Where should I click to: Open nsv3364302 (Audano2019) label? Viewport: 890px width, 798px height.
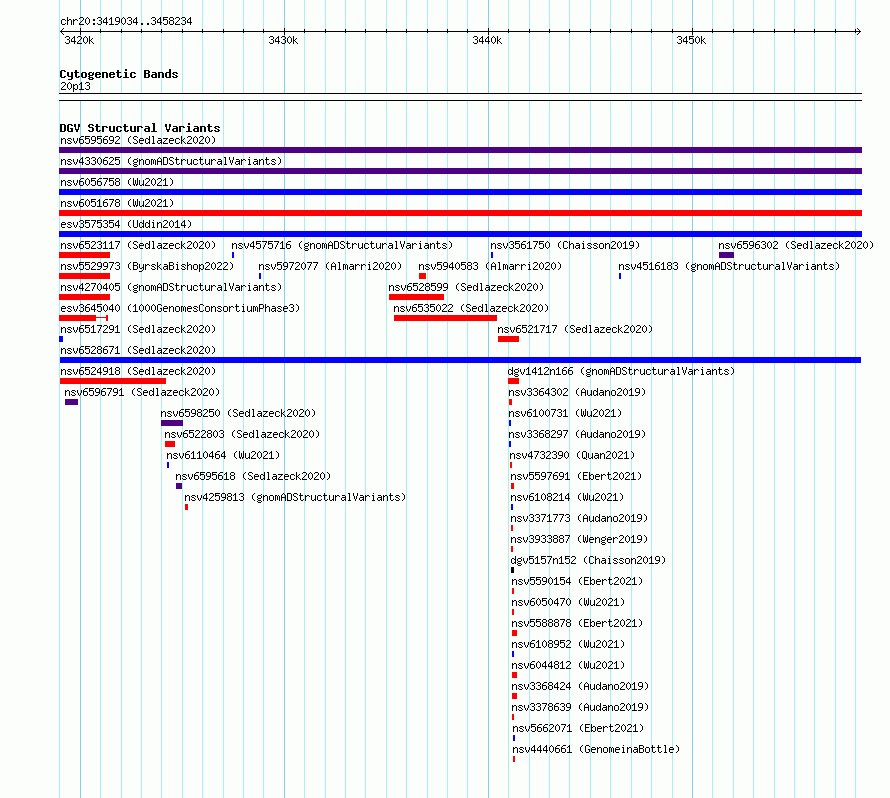click(577, 392)
